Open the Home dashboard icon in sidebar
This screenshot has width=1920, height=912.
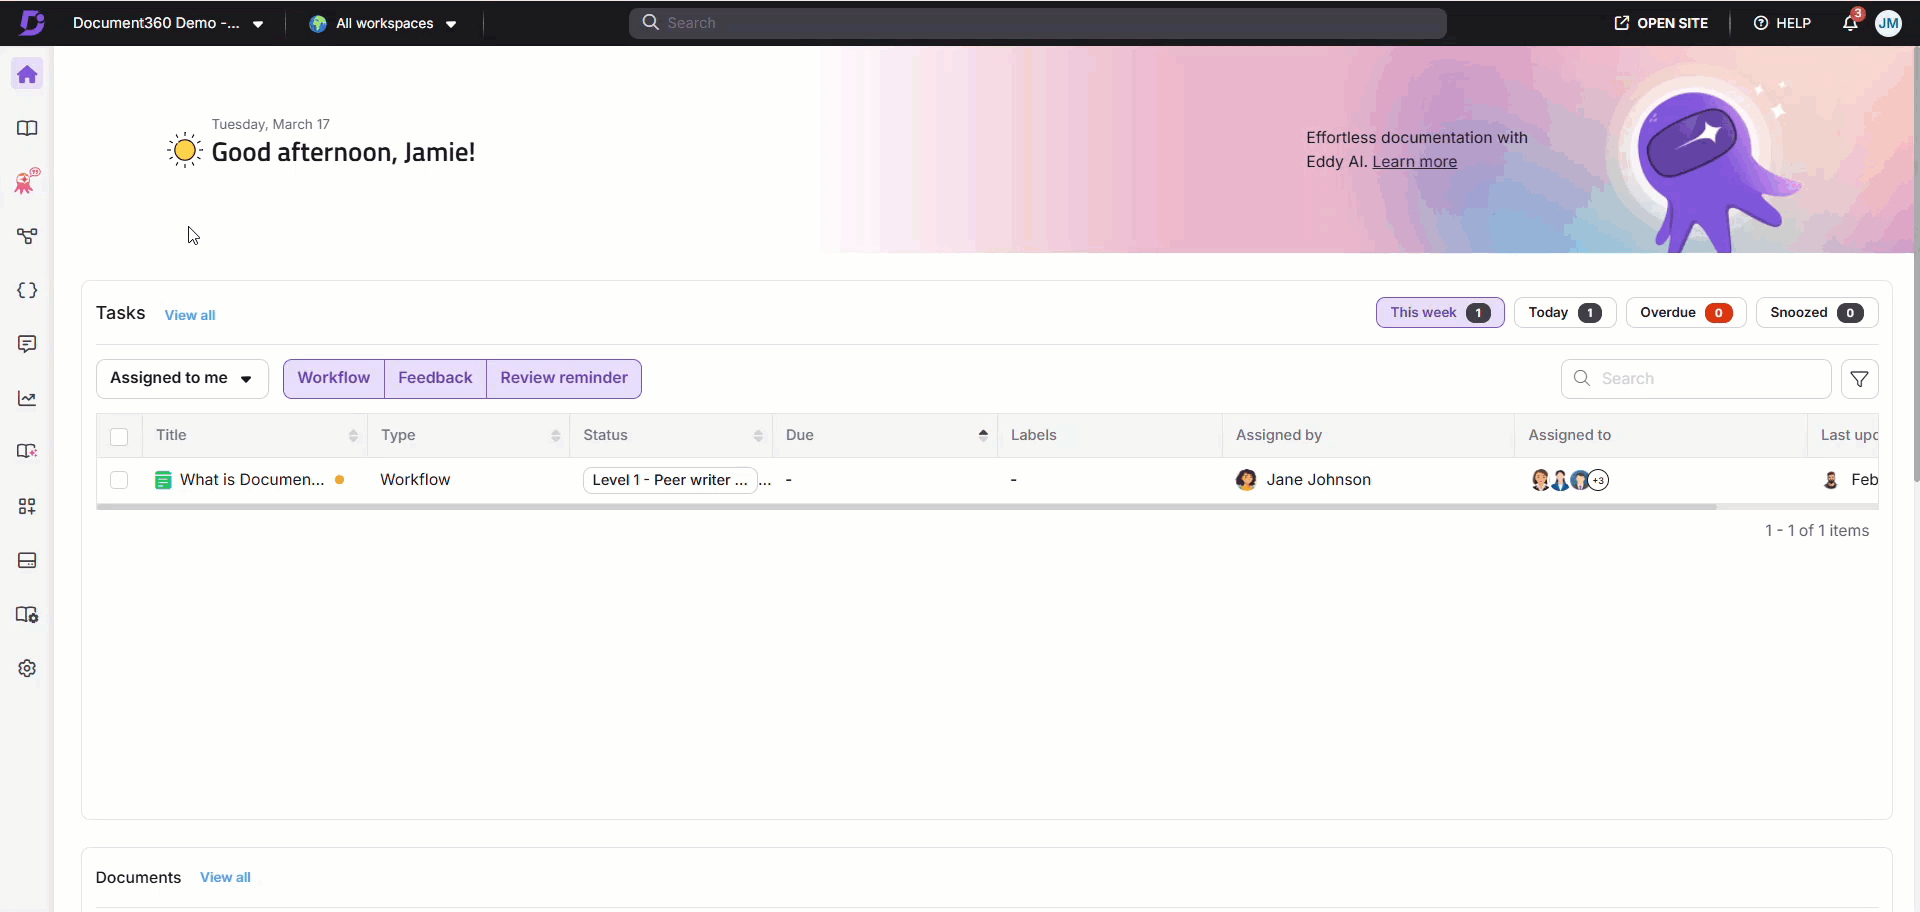point(27,75)
